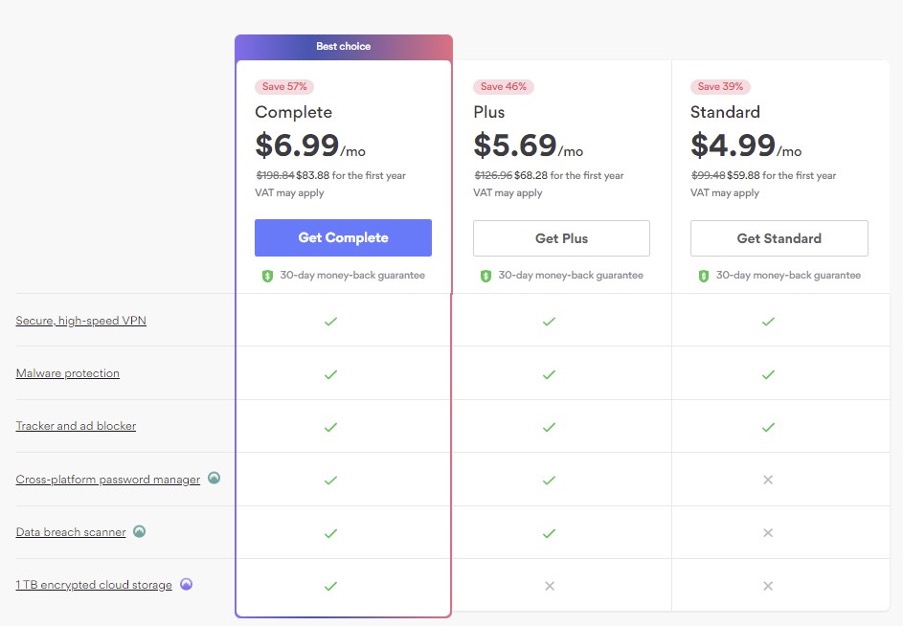This screenshot has width=904, height=626.
Task: Click the shield icon under Get Plus button
Action: coord(485,274)
